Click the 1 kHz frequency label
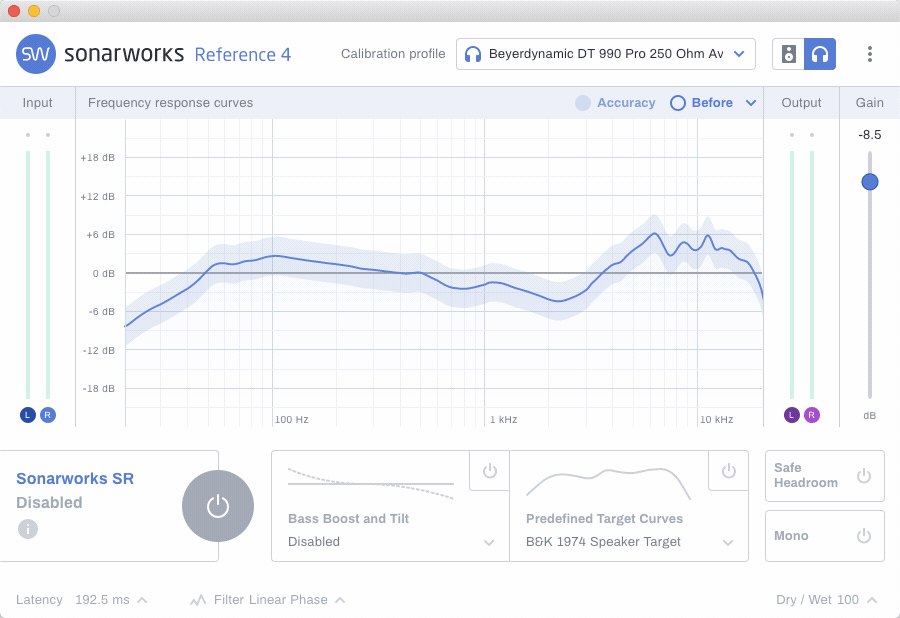Image resolution: width=900 pixels, height=618 pixels. tap(503, 419)
